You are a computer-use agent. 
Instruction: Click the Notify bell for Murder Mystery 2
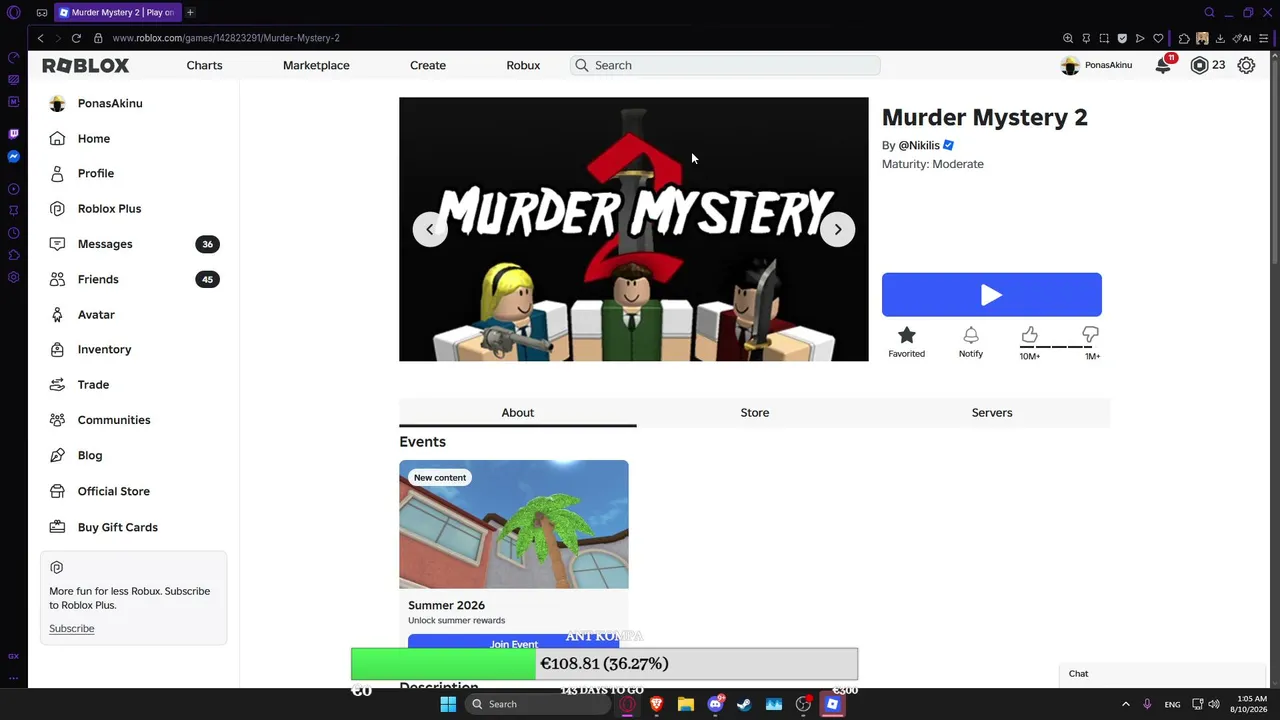(971, 335)
